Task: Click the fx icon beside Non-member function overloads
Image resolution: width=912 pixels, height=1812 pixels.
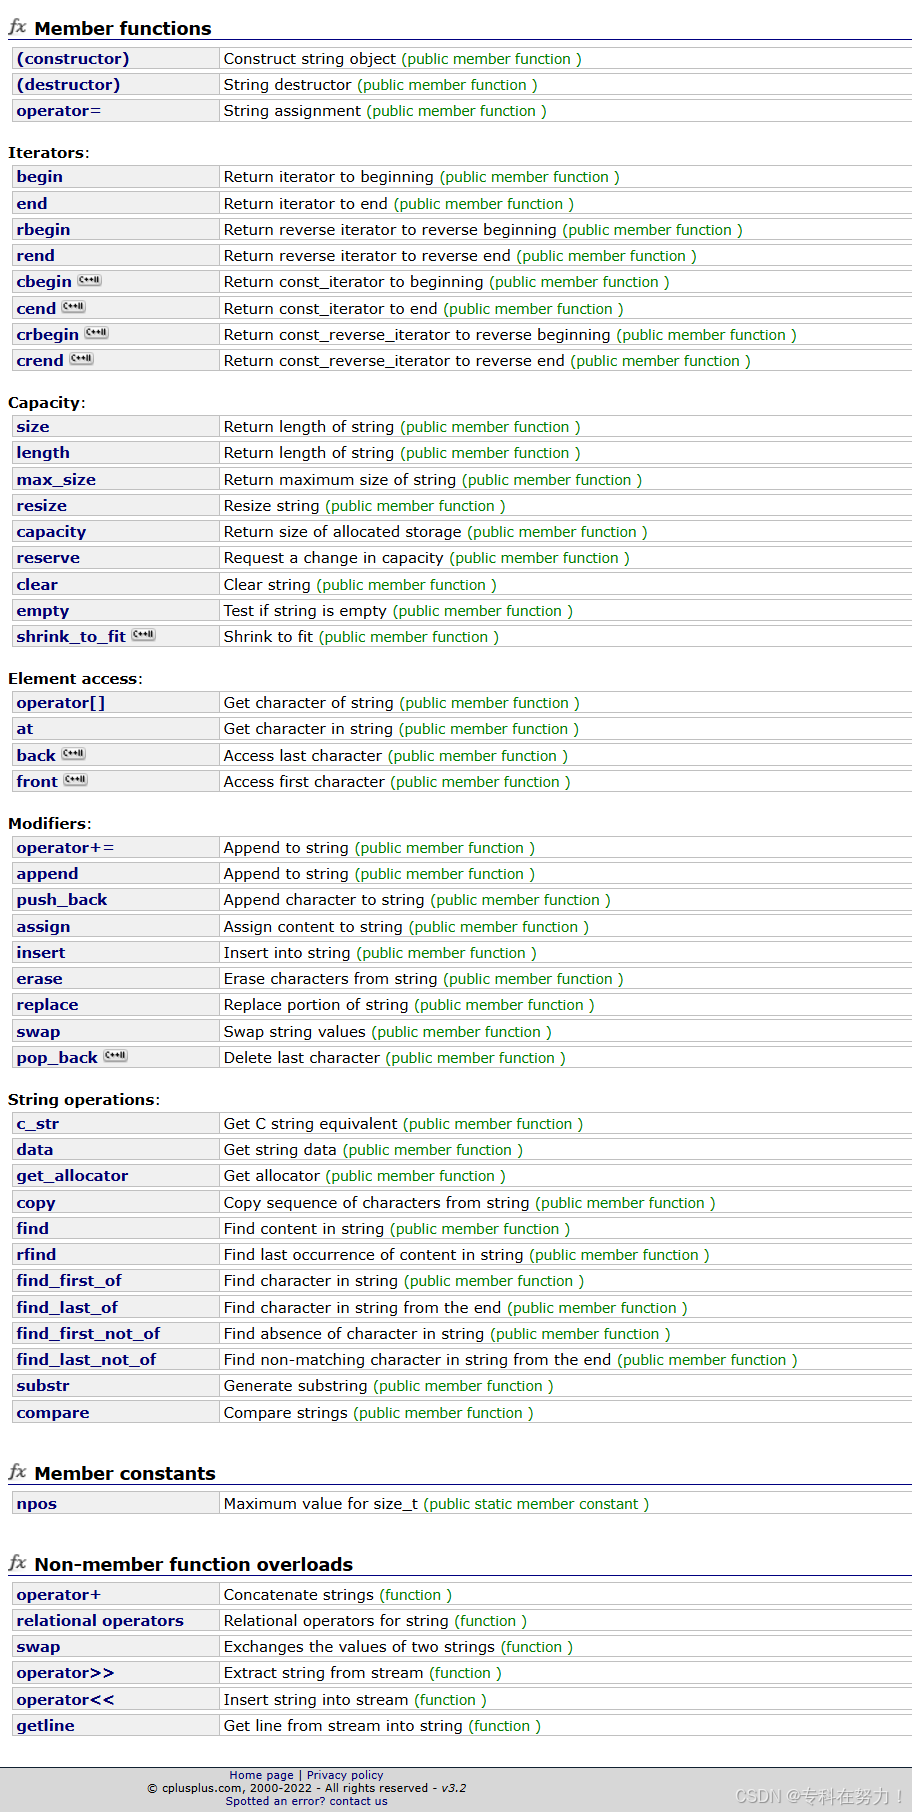Action: [17, 1563]
